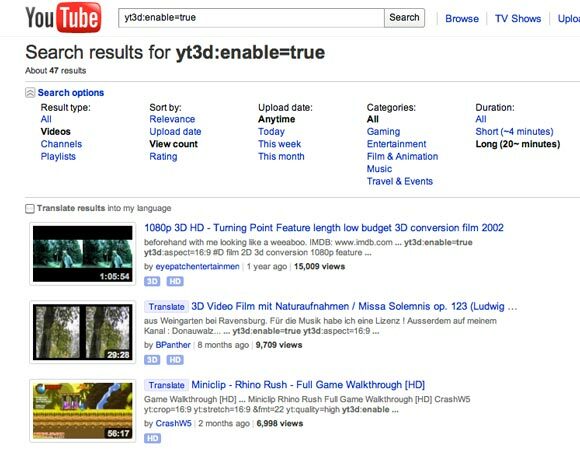Click the HD badge under Rhino Rush video
Viewport: 580px width, 457px height.
152,438
